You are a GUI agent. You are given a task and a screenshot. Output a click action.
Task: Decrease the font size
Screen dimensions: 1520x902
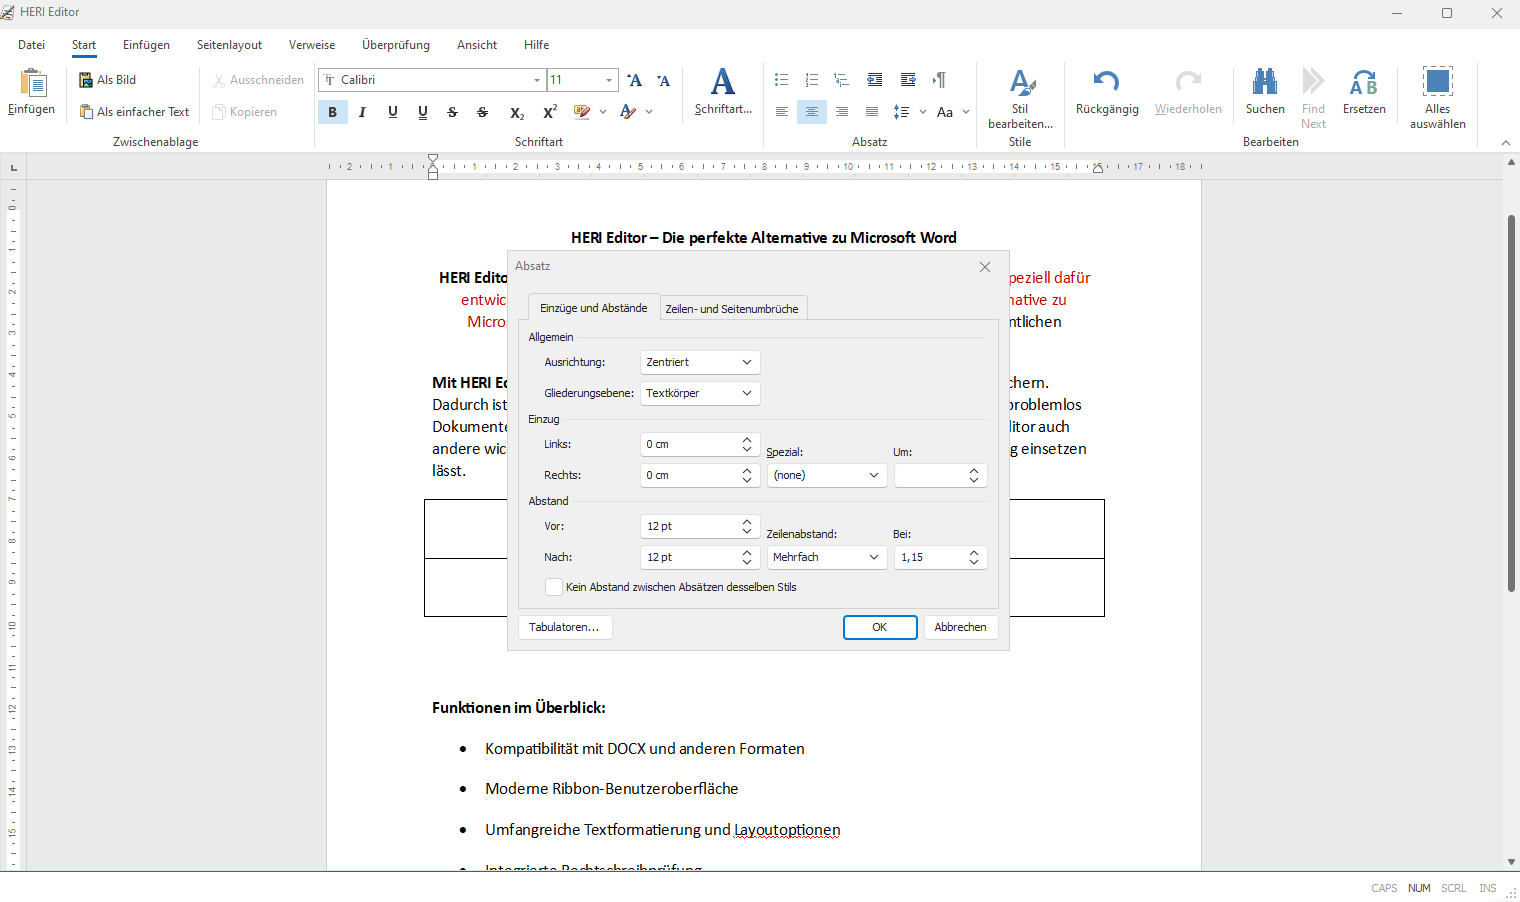pyautogui.click(x=663, y=80)
